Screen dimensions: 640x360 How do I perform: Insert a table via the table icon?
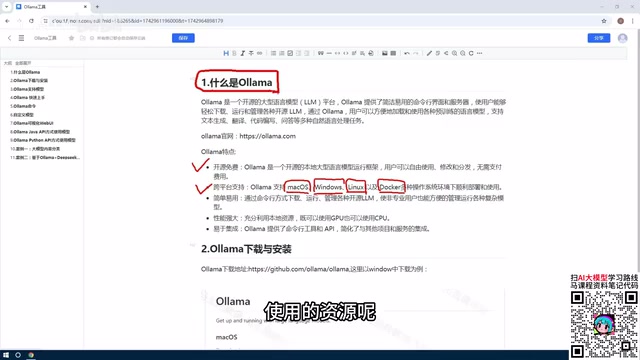[x=393, y=53]
